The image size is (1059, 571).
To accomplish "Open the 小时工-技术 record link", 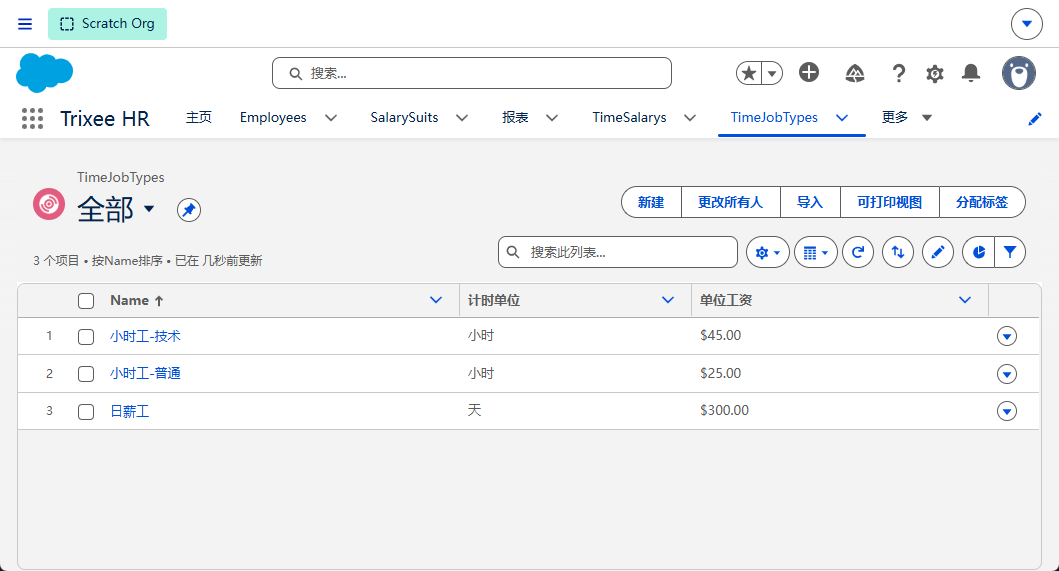I will 145,336.
